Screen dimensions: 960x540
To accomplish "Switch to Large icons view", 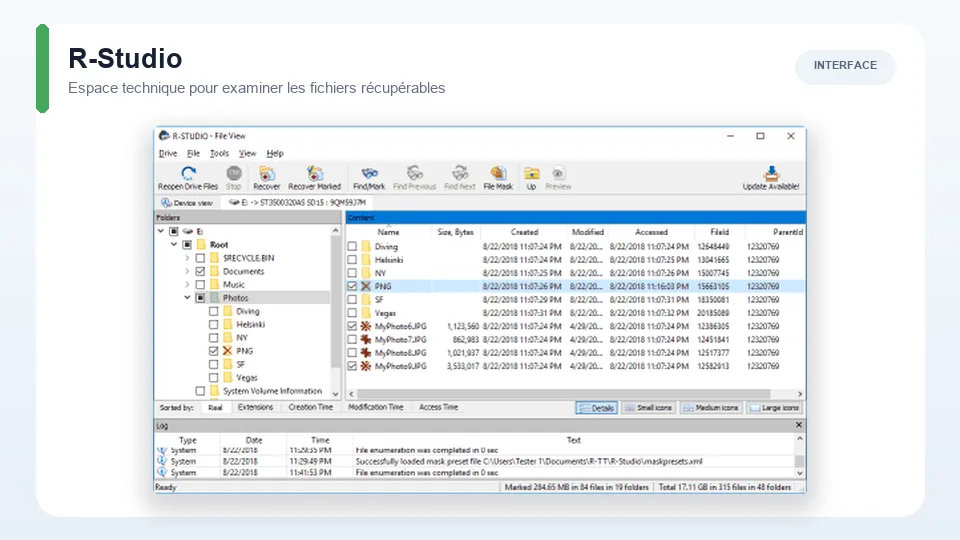I will [774, 408].
